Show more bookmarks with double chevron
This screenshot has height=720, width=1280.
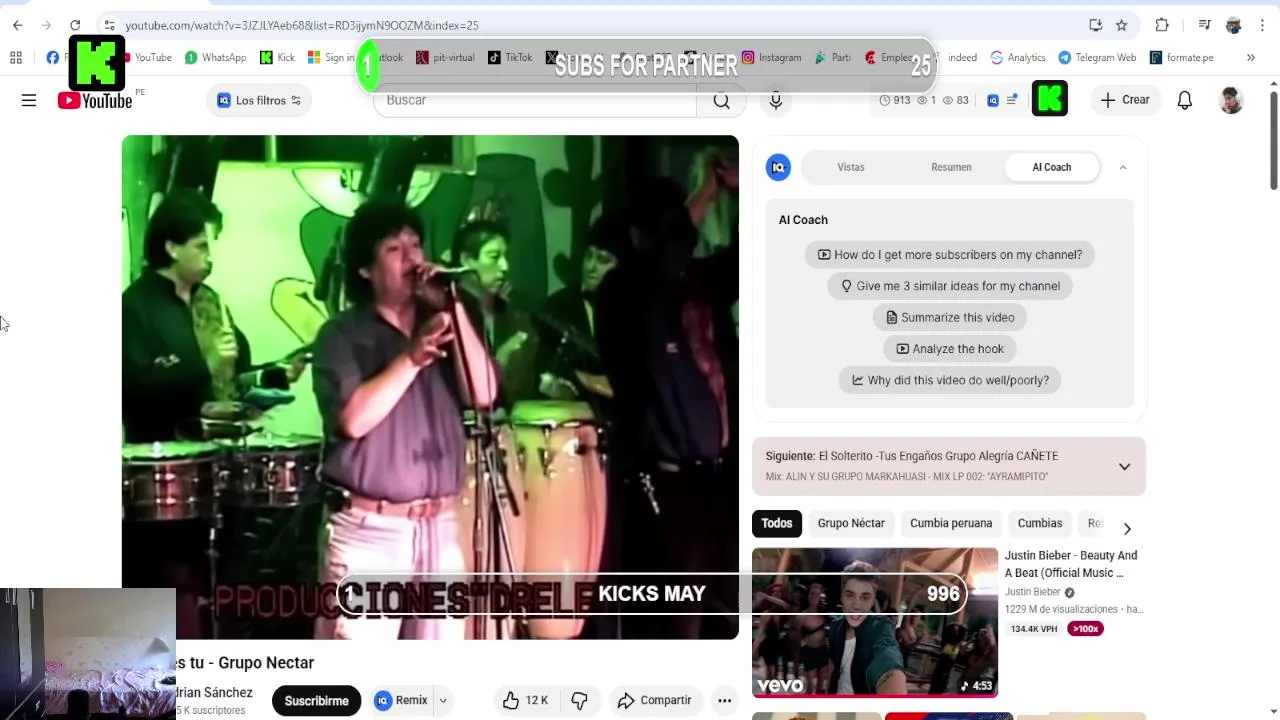[1250, 58]
